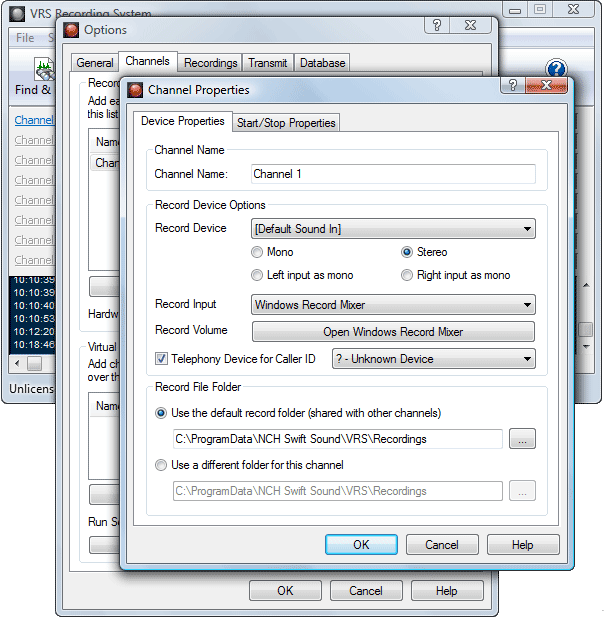Click the question mark in the Options title bar
Viewport: 604px width, 618px height.
click(437, 25)
